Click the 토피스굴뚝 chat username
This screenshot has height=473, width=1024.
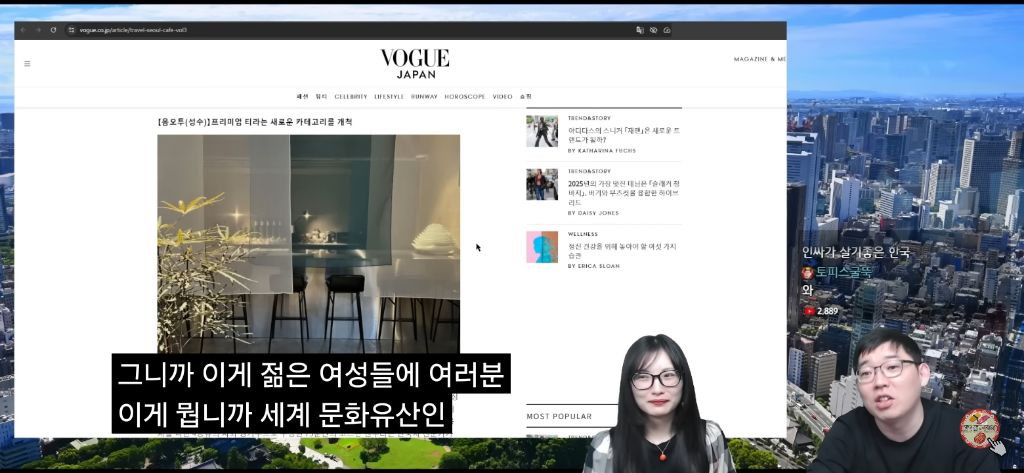[x=844, y=273]
